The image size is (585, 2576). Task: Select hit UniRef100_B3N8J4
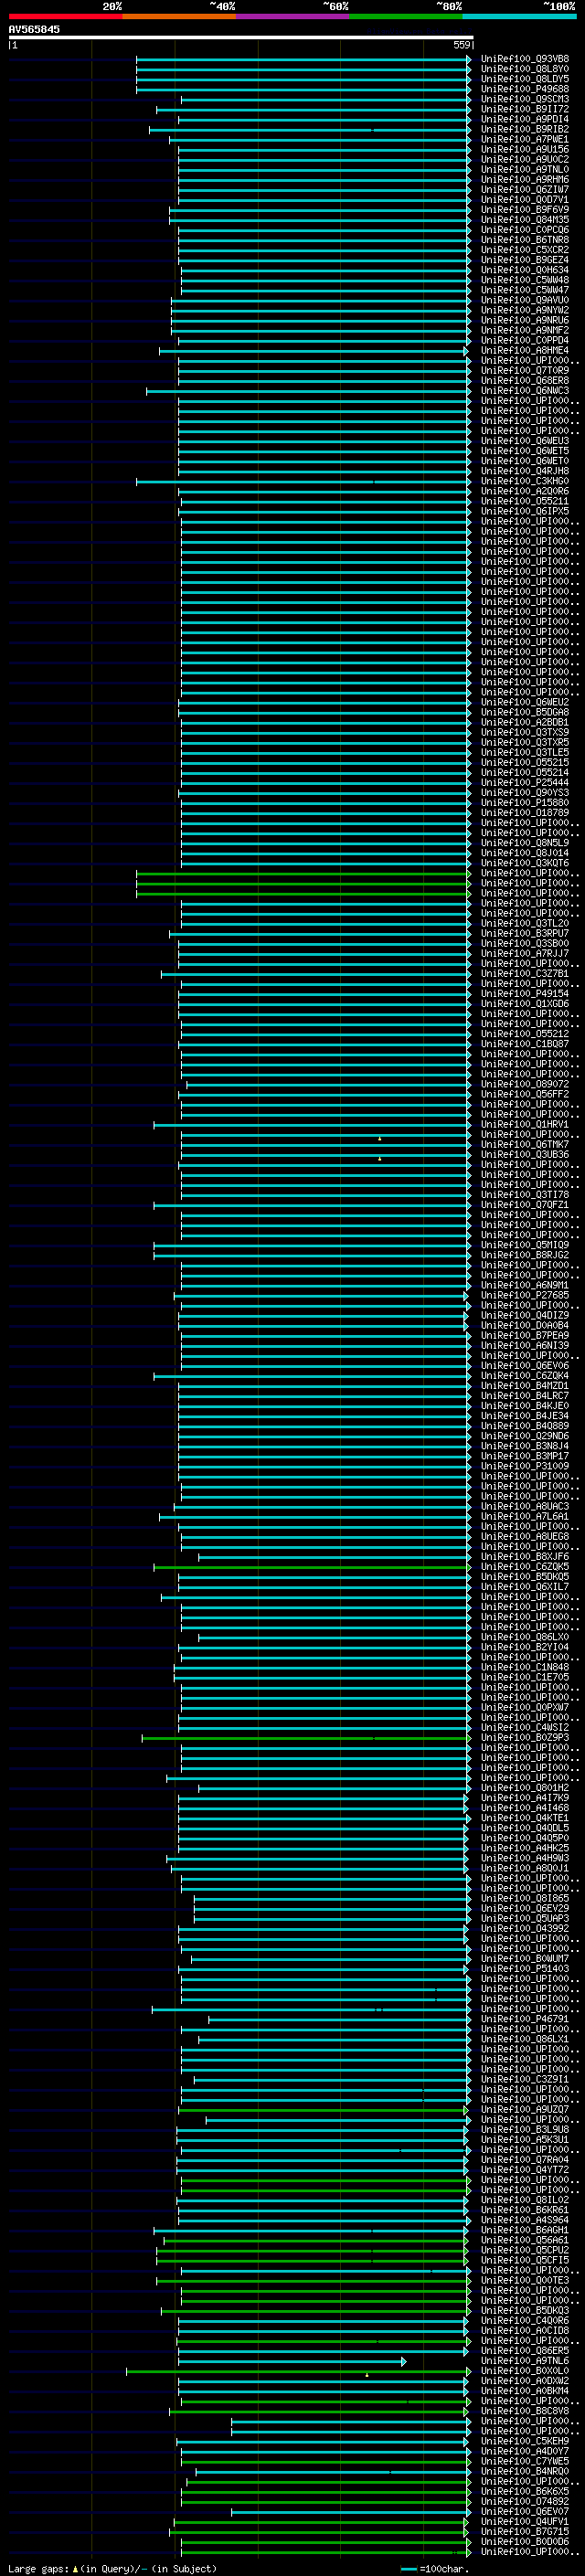click(x=524, y=1446)
